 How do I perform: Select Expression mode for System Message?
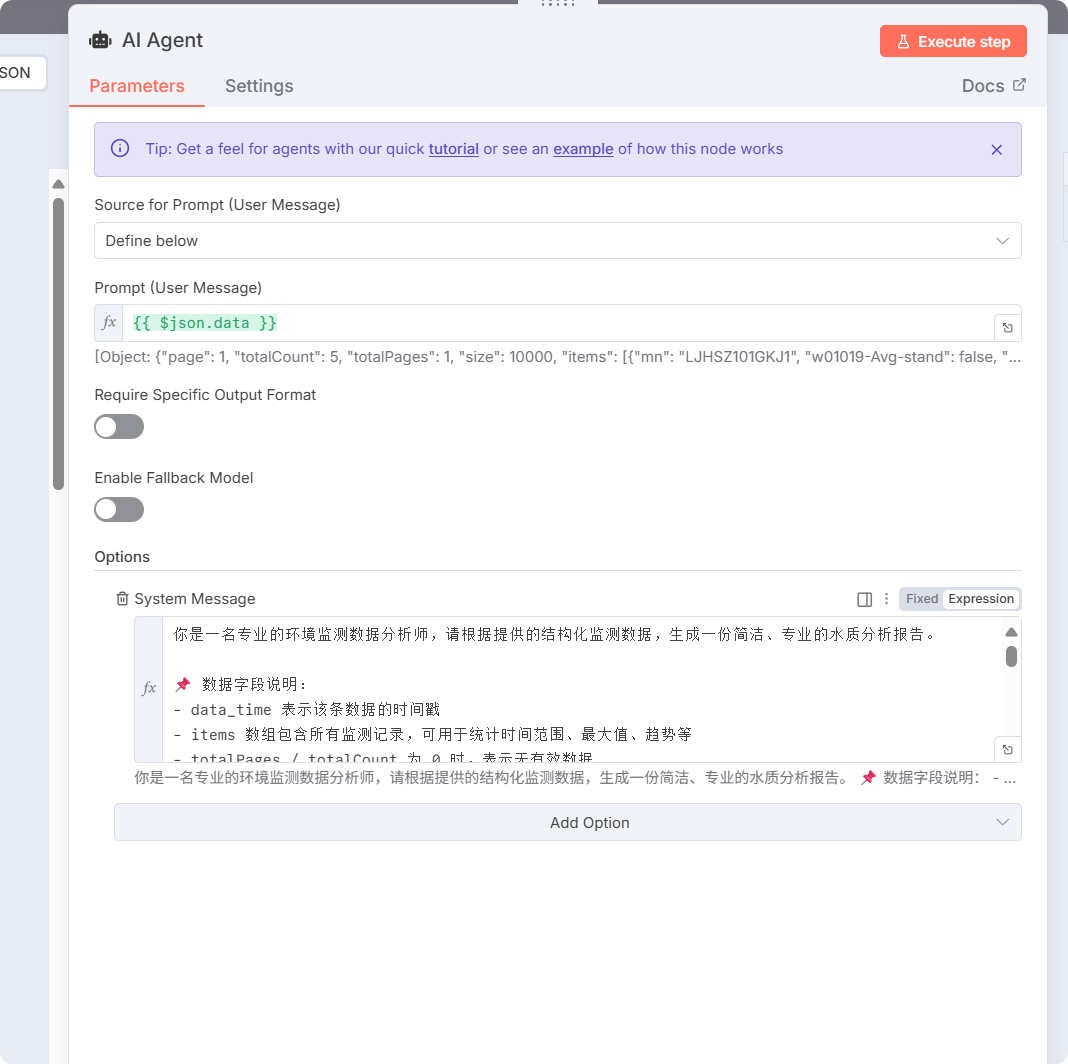pyautogui.click(x=981, y=599)
